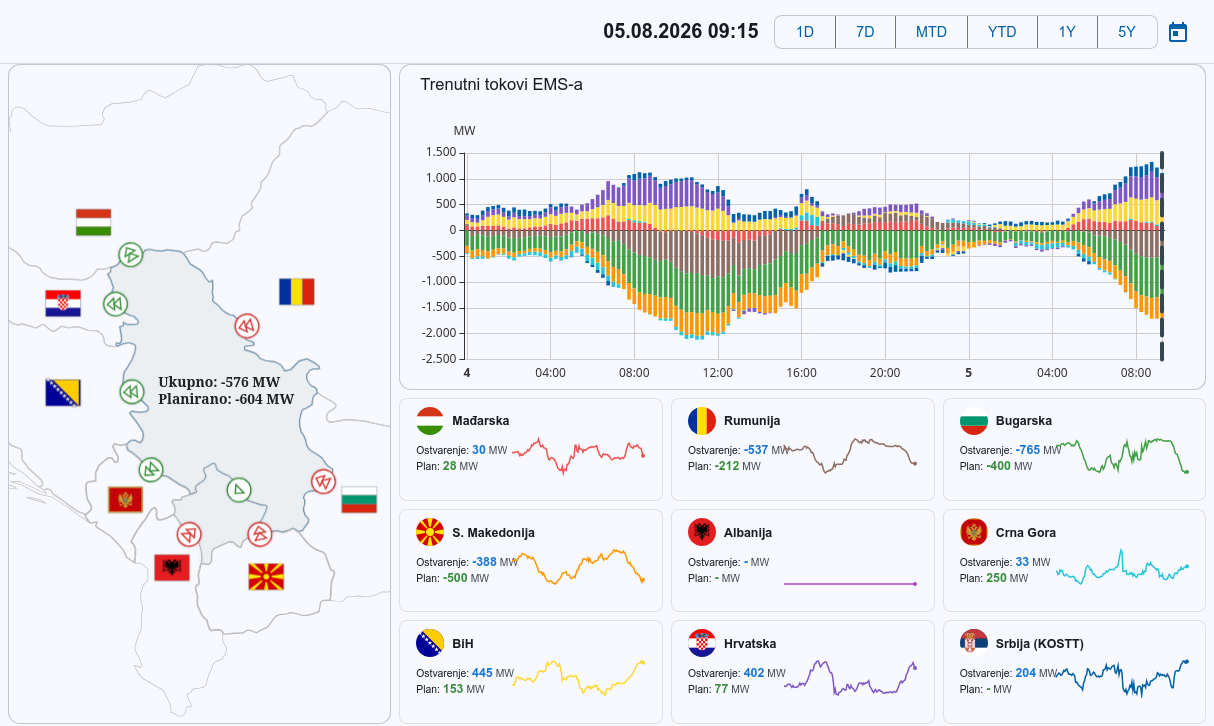1214x726 pixels.
Task: Click the chart's current-time dashed marker
Action: coord(1162,256)
